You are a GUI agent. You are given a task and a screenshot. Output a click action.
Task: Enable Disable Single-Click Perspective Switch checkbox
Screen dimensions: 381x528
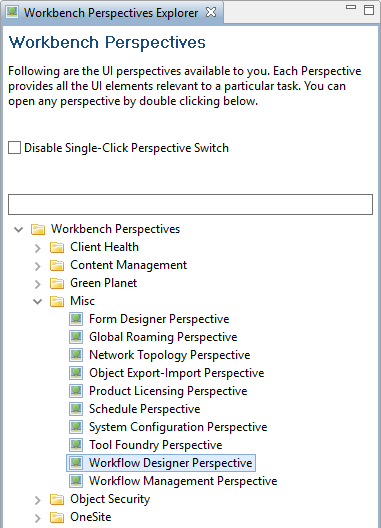14,148
